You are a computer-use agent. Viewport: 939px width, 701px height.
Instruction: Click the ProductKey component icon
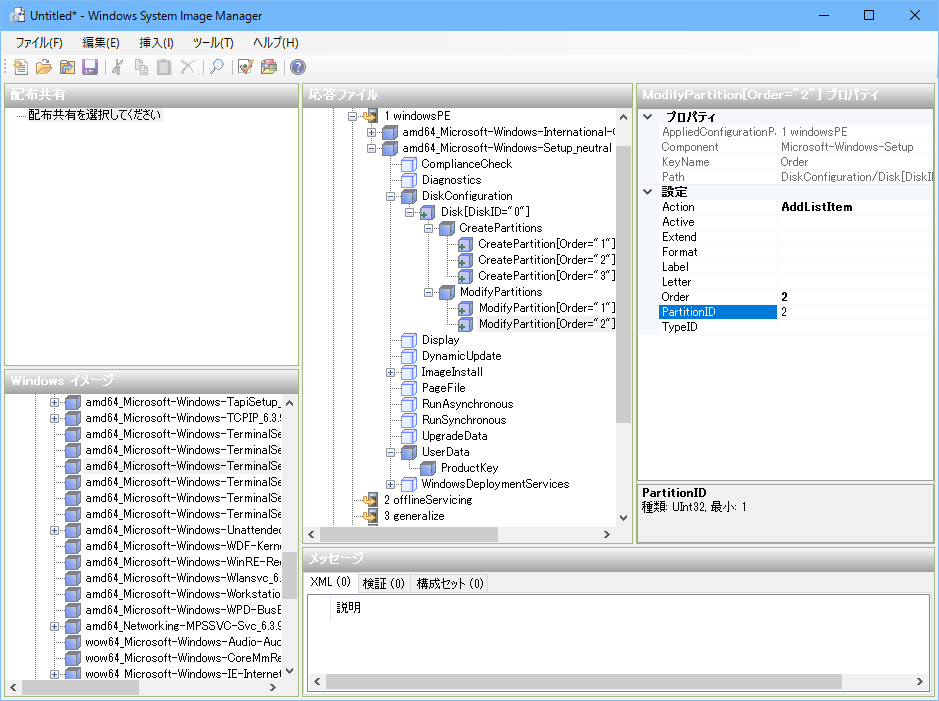(428, 468)
